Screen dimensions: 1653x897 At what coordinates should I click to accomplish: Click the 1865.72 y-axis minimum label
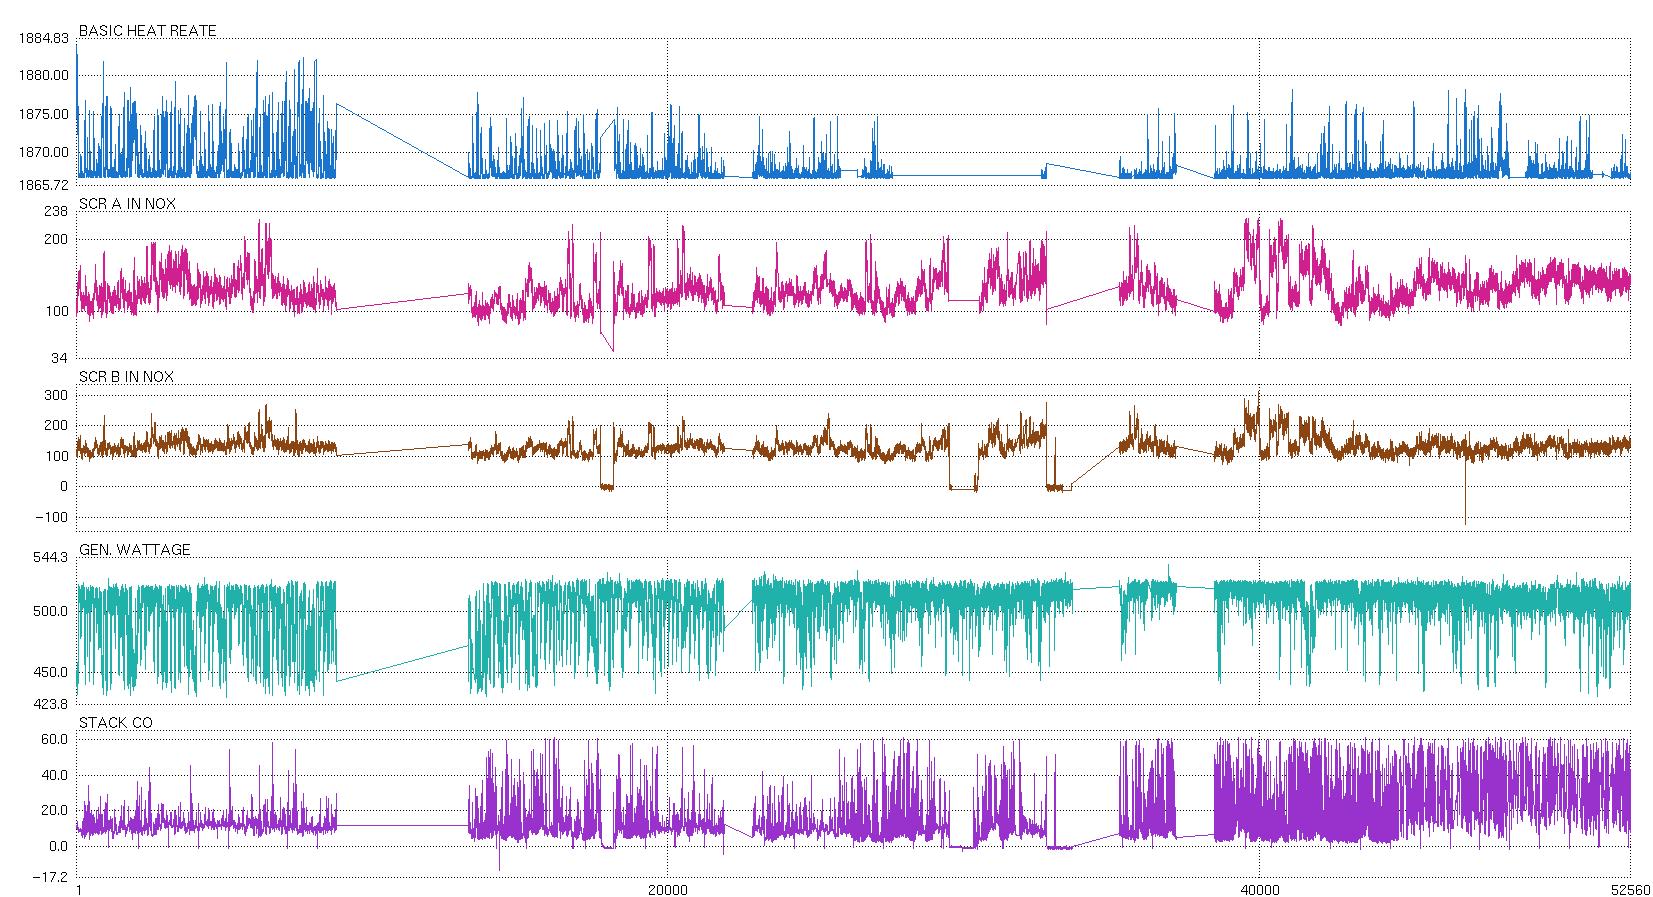click(x=43, y=185)
